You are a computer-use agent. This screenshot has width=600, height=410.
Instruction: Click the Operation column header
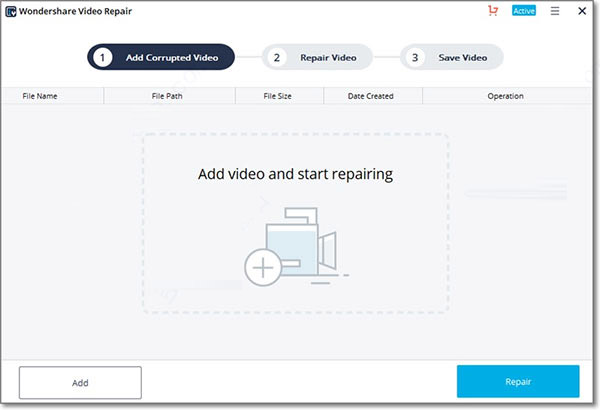[505, 96]
